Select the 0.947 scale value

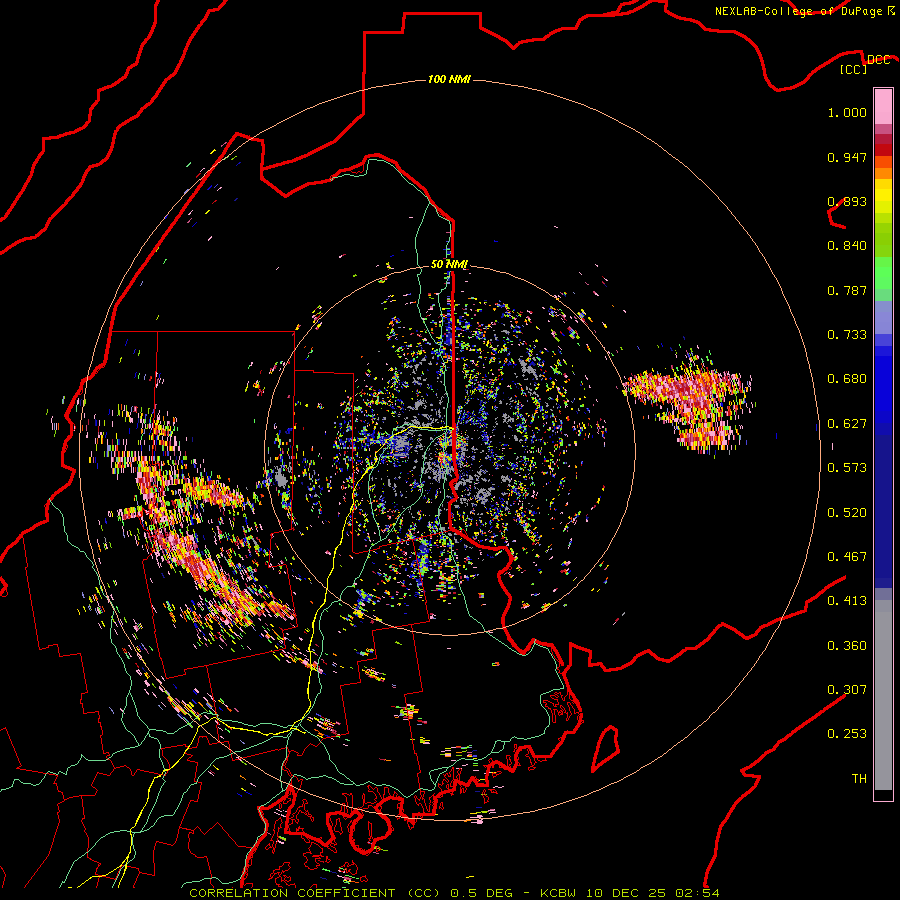pyautogui.click(x=847, y=157)
